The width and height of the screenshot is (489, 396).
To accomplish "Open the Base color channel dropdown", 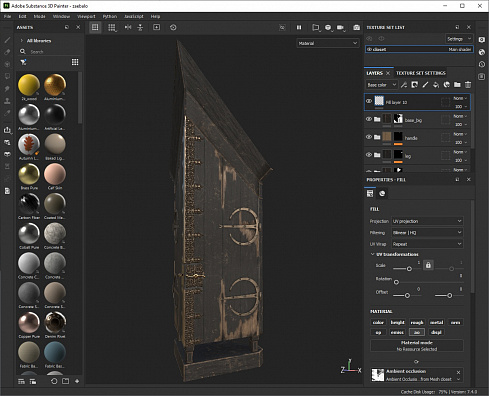I will (382, 85).
